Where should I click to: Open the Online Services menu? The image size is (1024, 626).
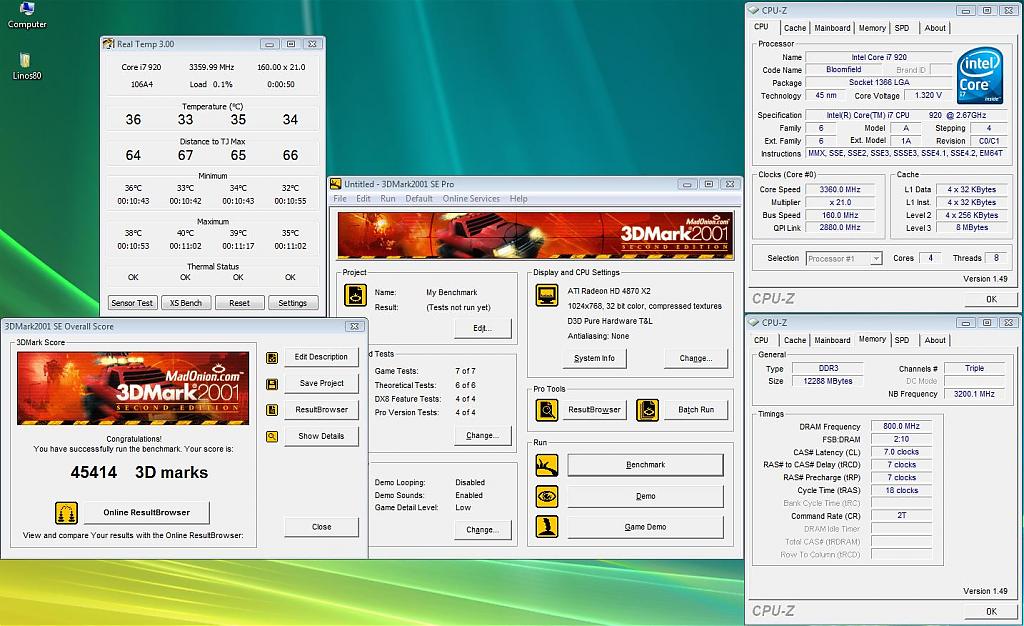click(471, 198)
